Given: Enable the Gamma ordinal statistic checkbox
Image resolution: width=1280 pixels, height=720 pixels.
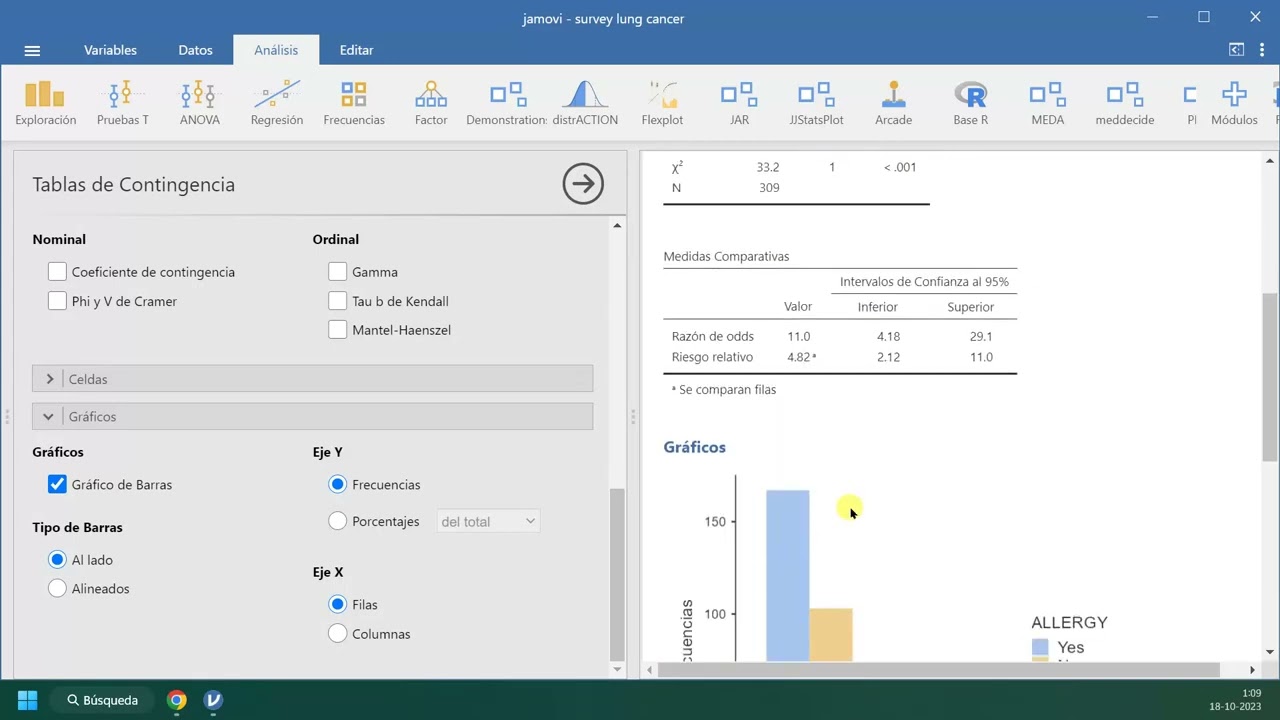Looking at the screenshot, I should (337, 272).
